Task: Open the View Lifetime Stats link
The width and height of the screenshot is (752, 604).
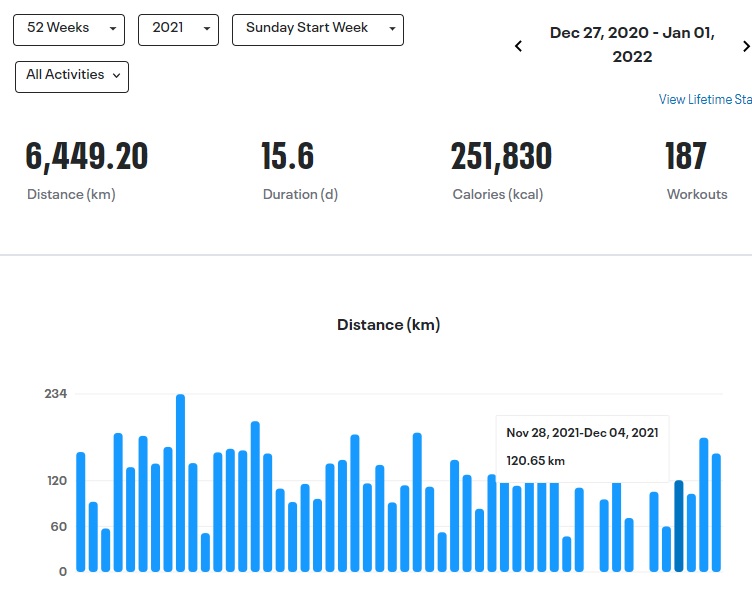Action: (x=705, y=100)
